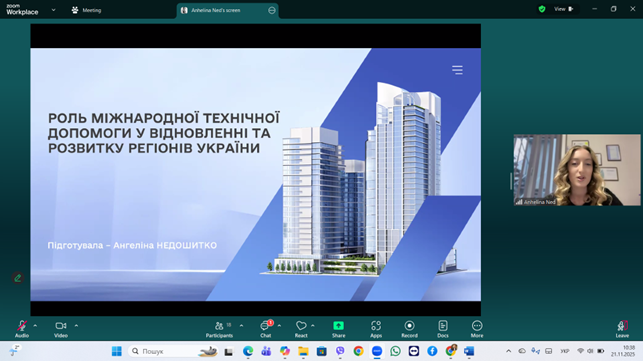
Task: Open File Explorer from the taskbar
Action: click(x=303, y=351)
